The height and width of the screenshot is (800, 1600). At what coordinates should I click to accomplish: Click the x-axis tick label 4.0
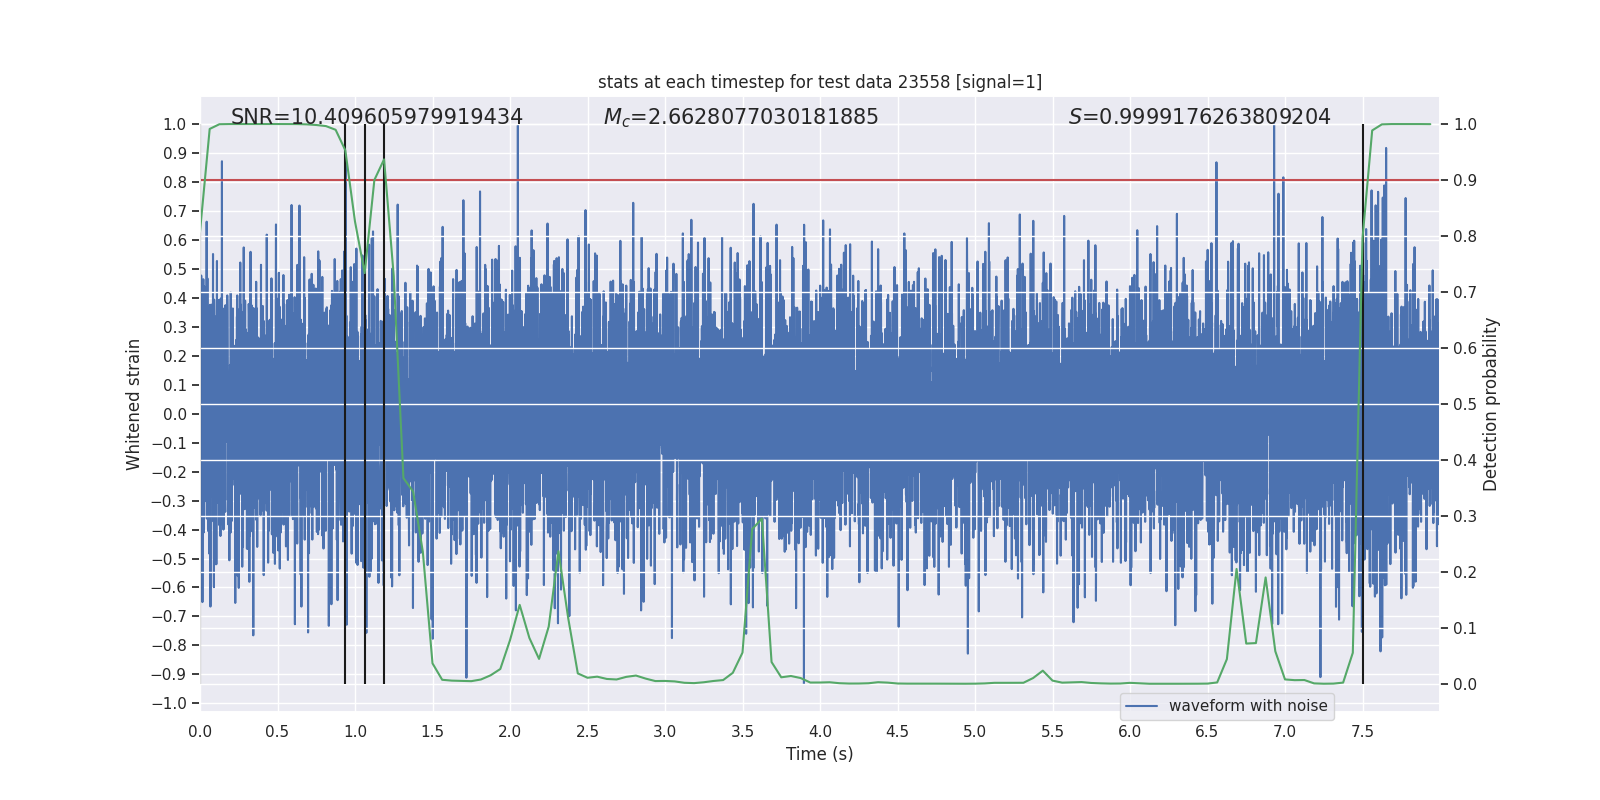(820, 731)
